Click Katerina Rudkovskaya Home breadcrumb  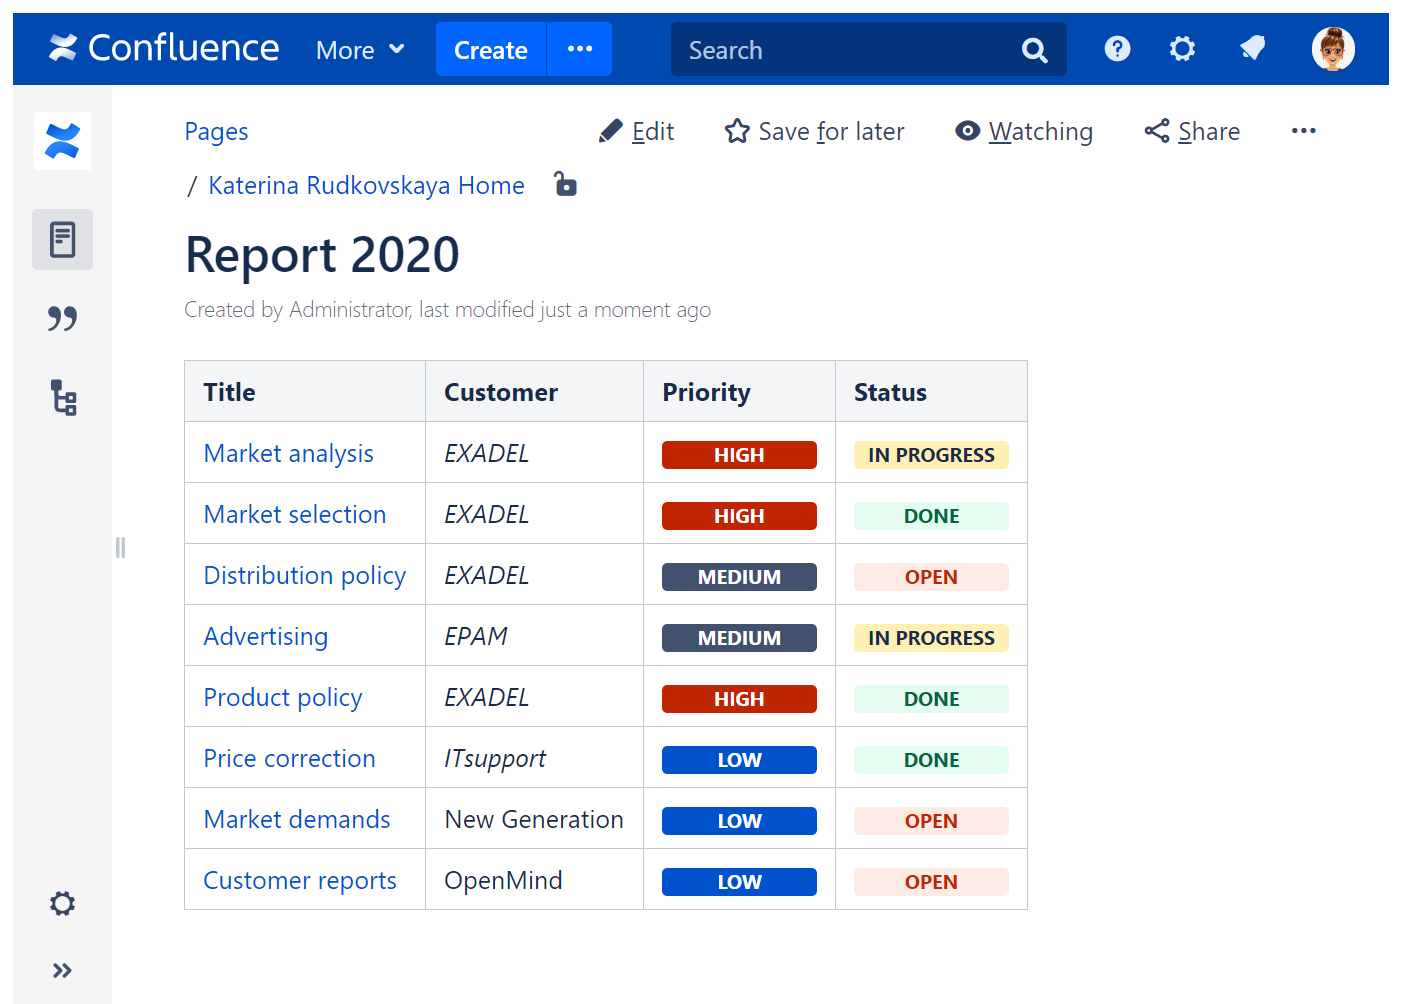pyautogui.click(x=365, y=185)
